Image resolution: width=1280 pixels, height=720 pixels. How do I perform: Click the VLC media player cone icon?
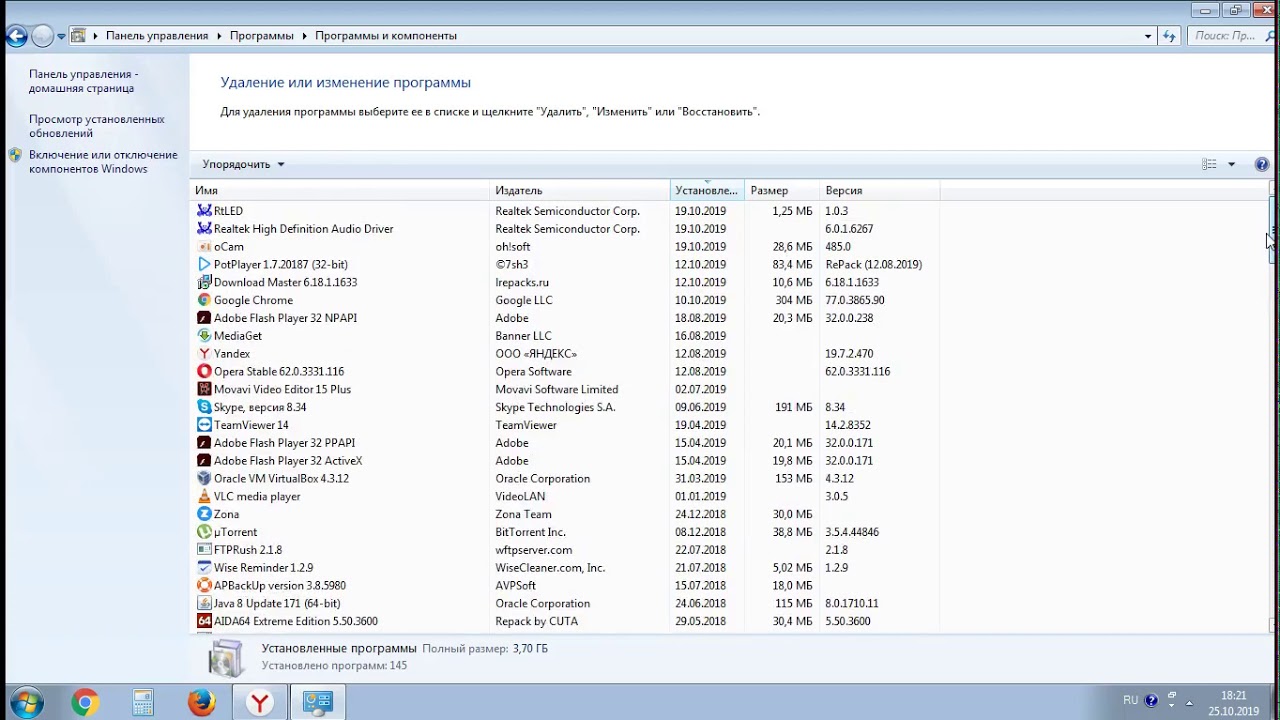[x=204, y=497]
